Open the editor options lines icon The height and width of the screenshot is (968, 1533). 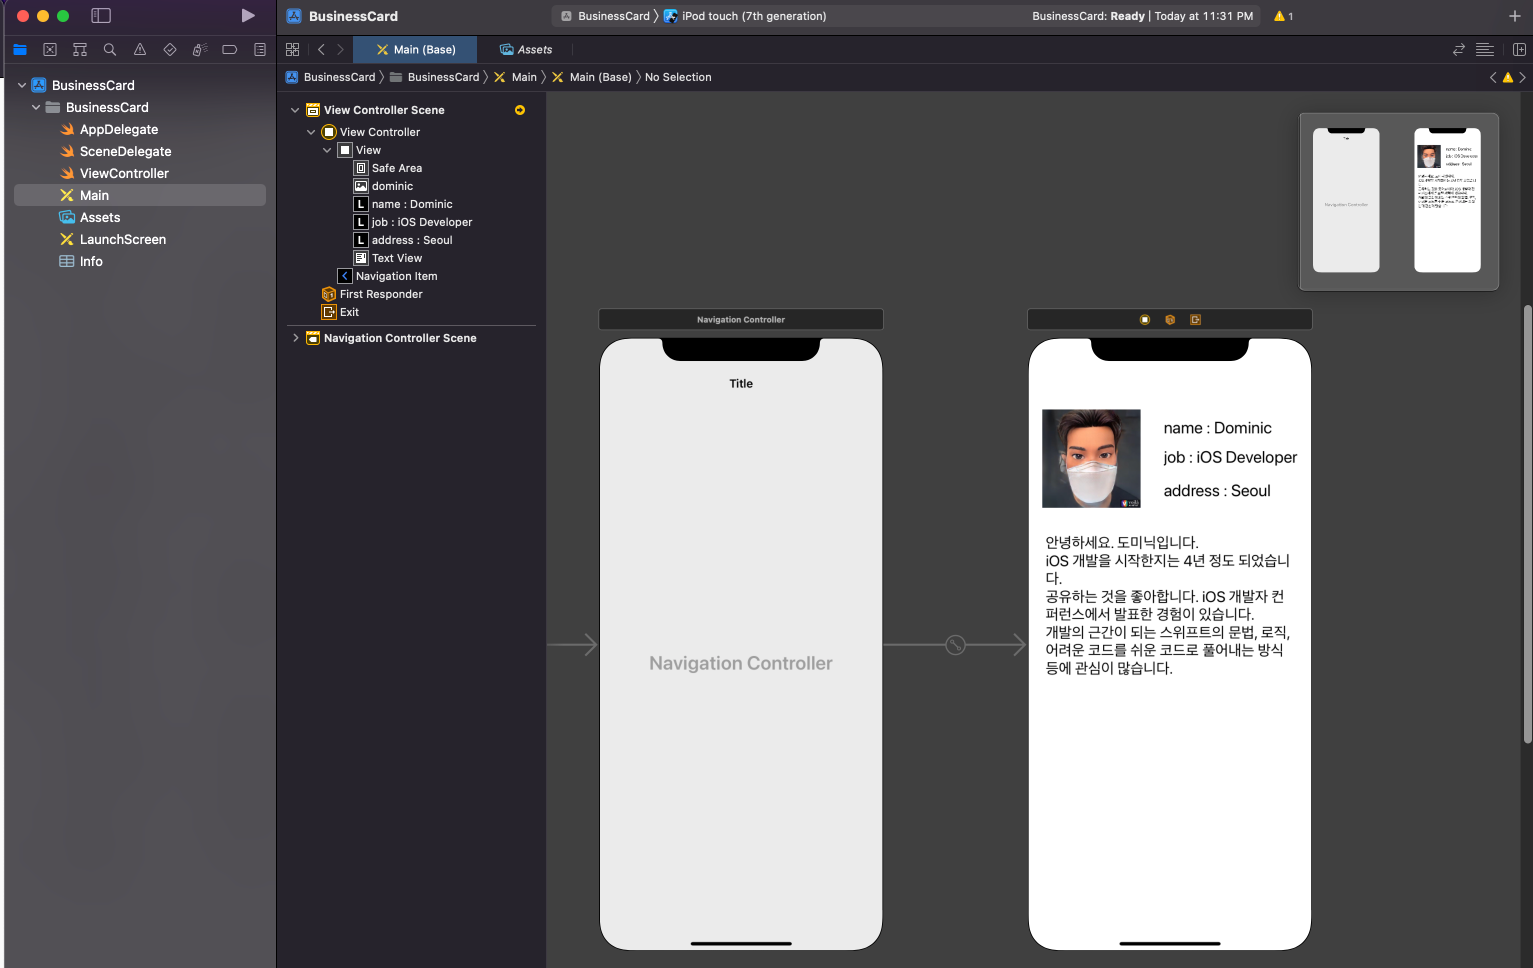(x=1484, y=48)
